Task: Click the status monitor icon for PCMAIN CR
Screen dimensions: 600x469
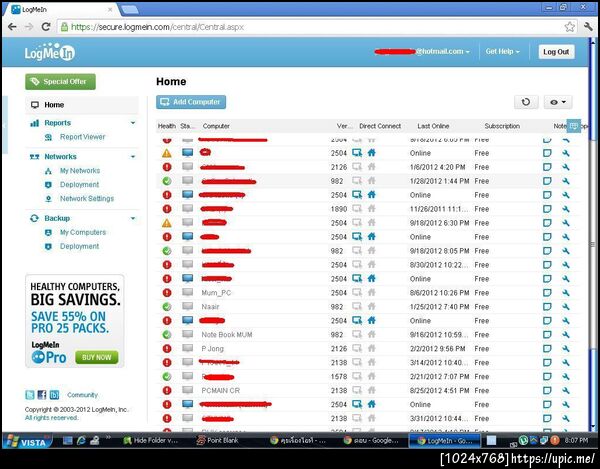Action: click(x=188, y=390)
